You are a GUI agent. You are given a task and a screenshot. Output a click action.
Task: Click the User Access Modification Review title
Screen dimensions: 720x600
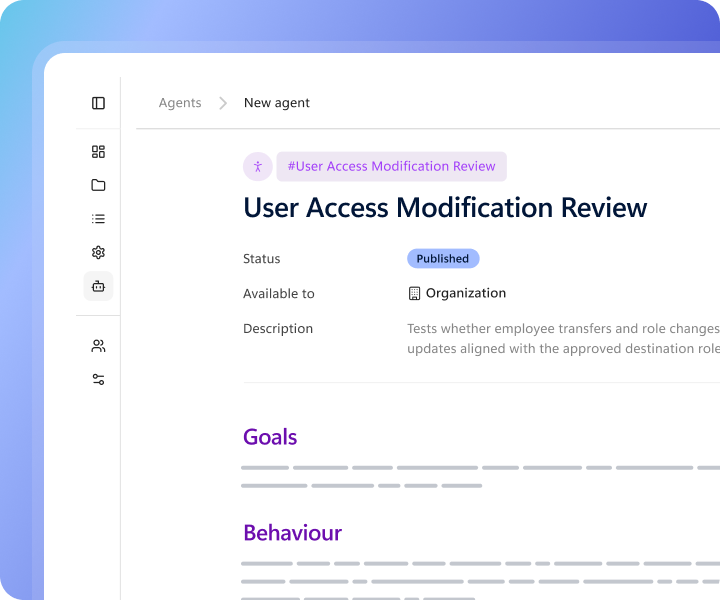click(445, 207)
